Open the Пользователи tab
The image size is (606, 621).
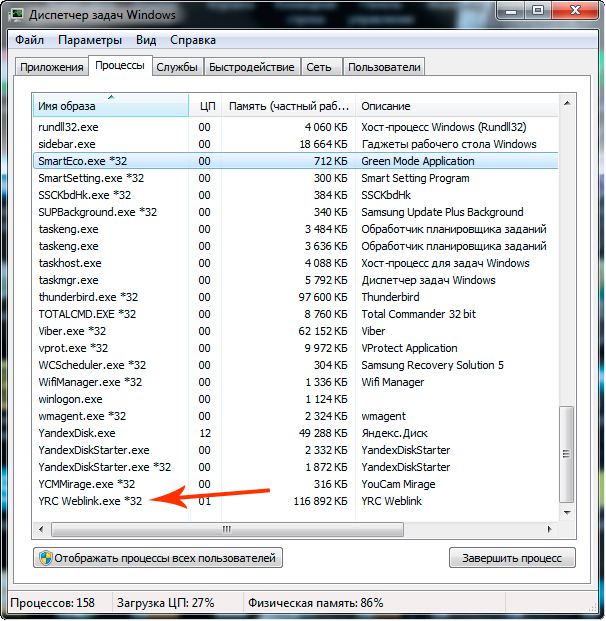[384, 67]
